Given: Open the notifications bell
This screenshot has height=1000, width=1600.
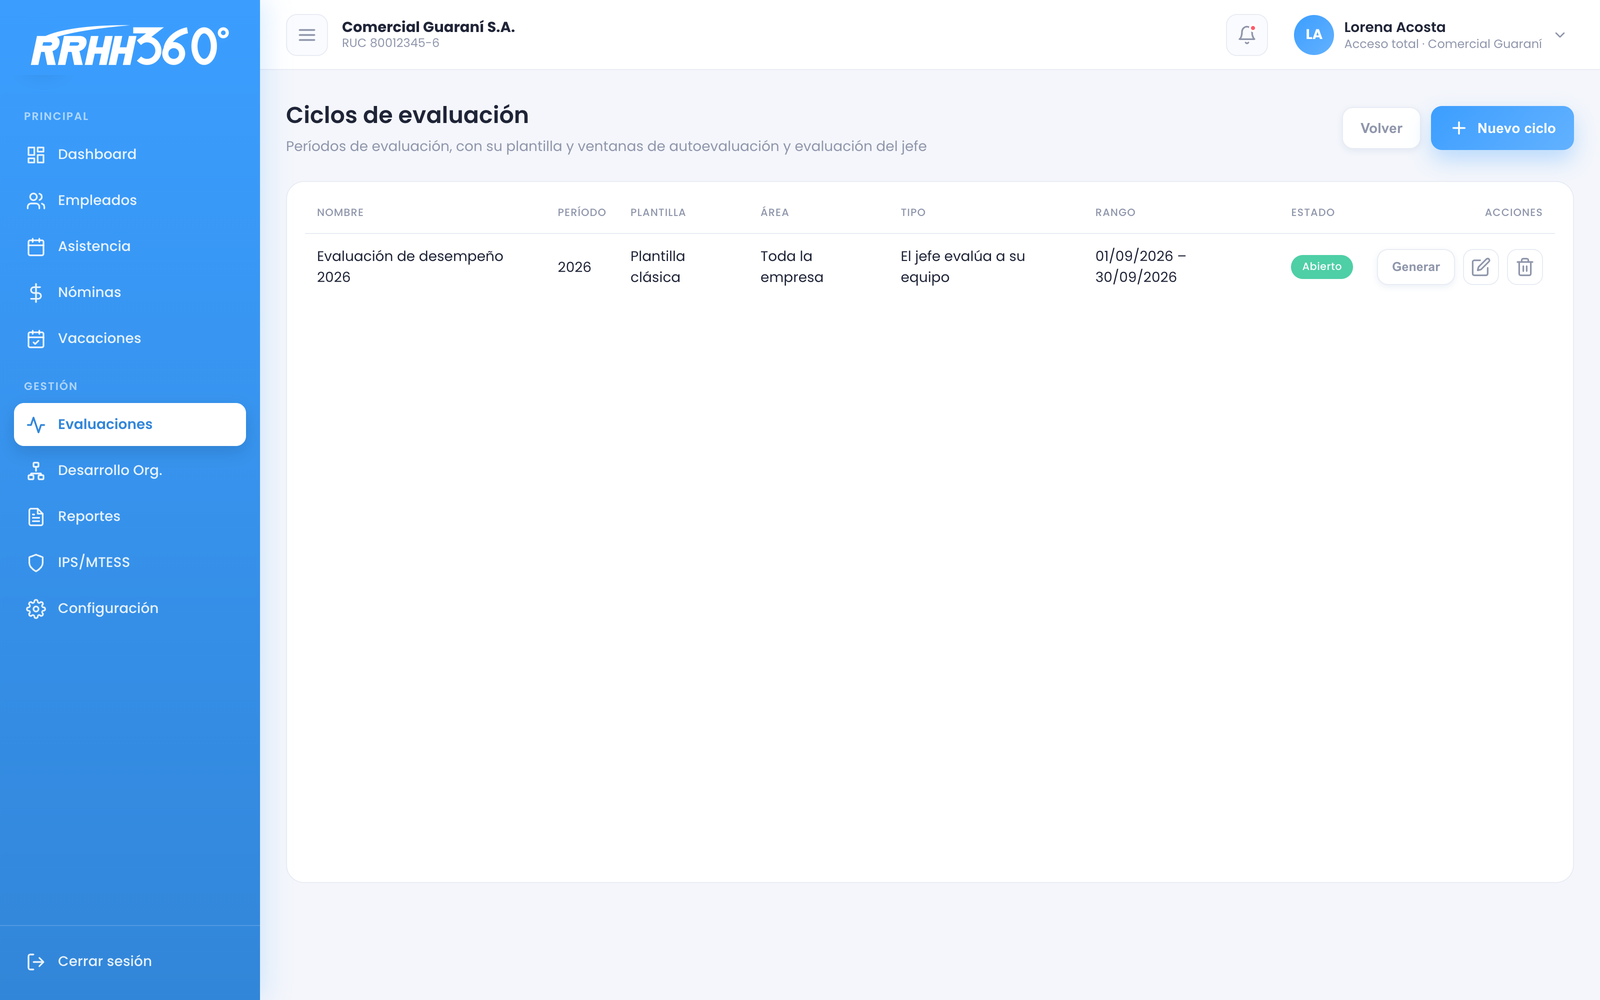Looking at the screenshot, I should [1247, 35].
